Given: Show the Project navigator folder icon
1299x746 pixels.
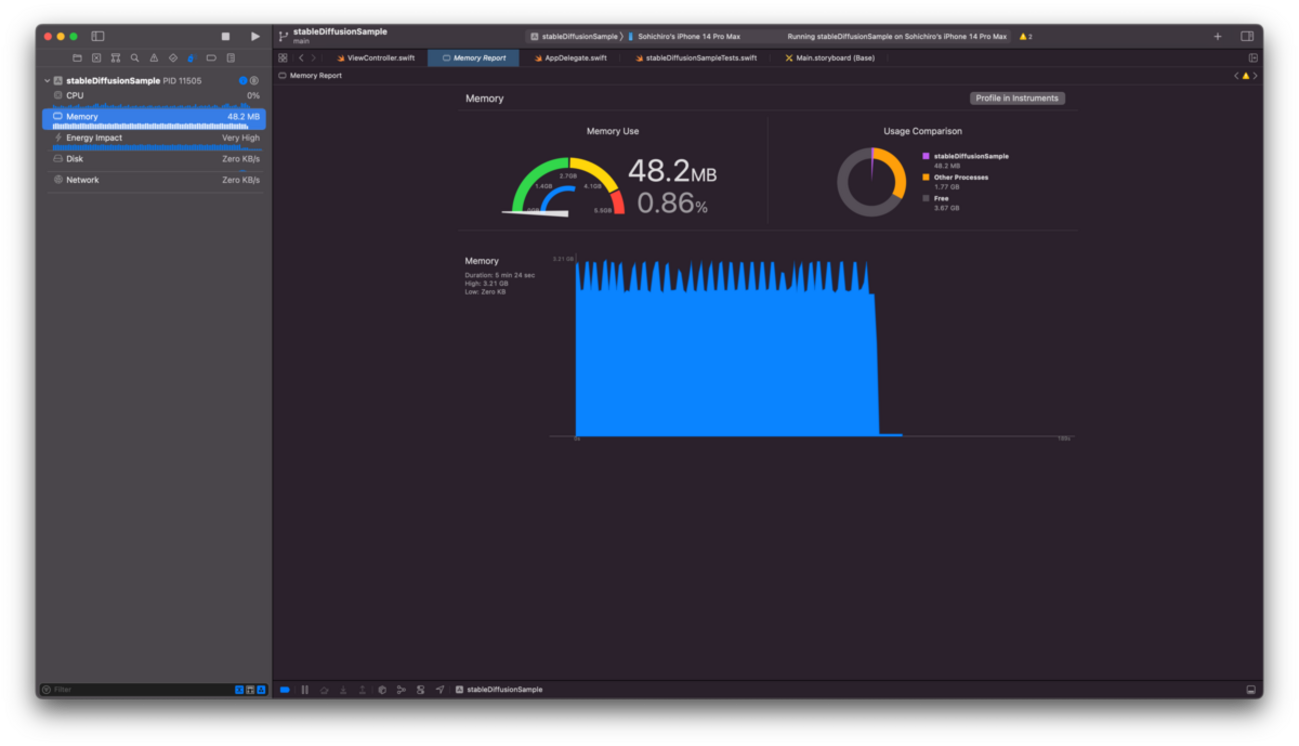Looking at the screenshot, I should click(x=77, y=58).
